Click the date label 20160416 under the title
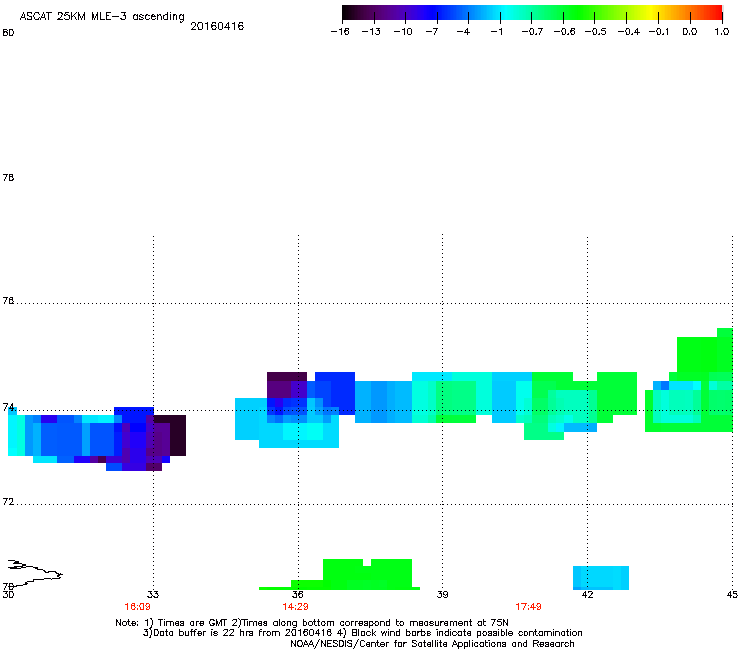This screenshot has height=650, width=740. pyautogui.click(x=217, y=26)
